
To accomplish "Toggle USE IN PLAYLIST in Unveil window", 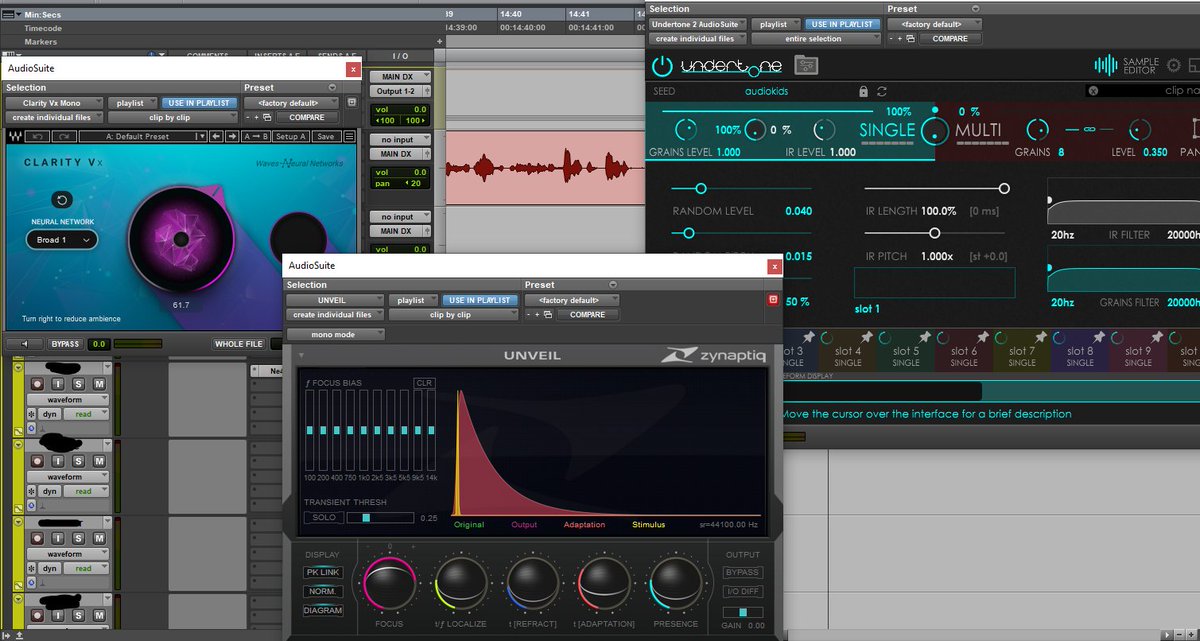I will tap(479, 300).
